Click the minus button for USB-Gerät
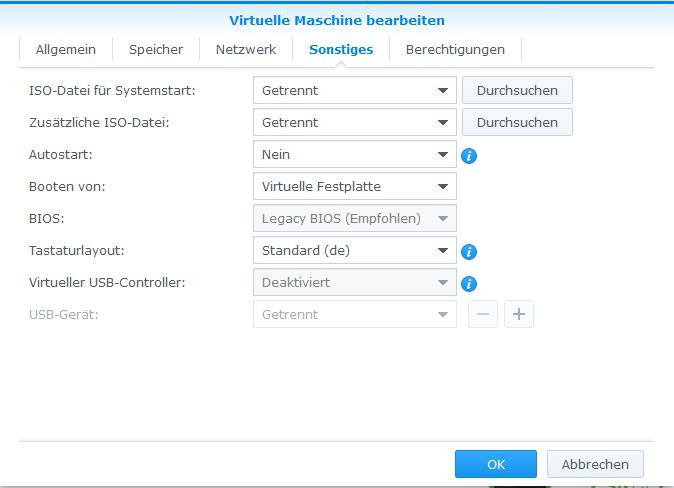 coord(483,314)
